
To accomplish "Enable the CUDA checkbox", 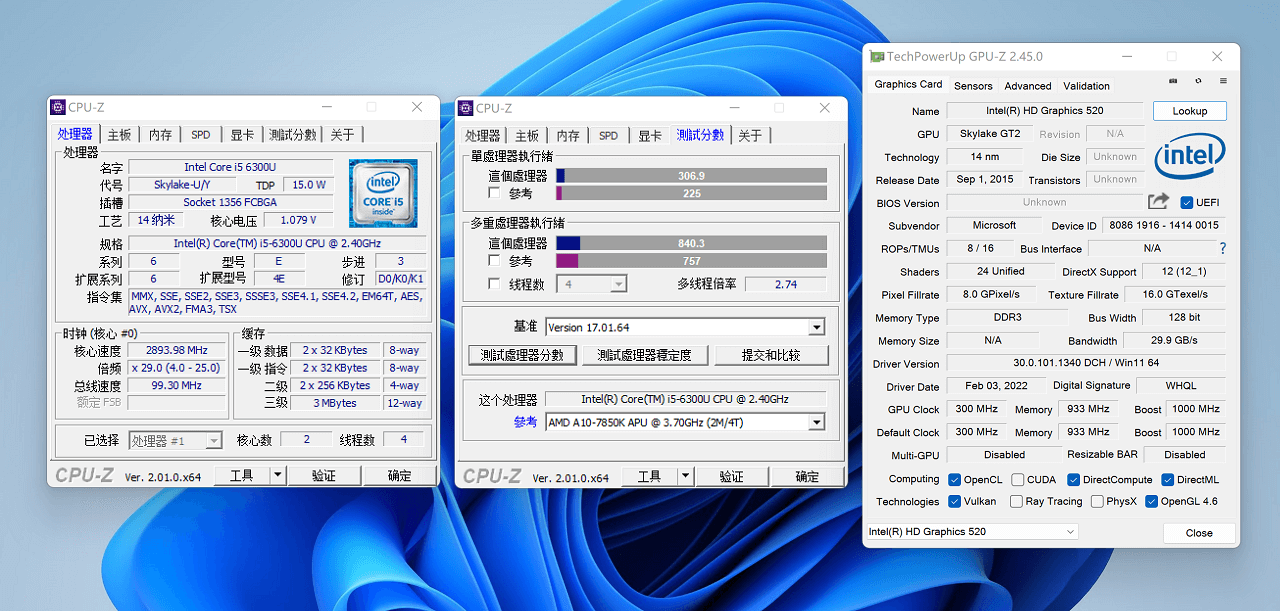I will click(1017, 480).
